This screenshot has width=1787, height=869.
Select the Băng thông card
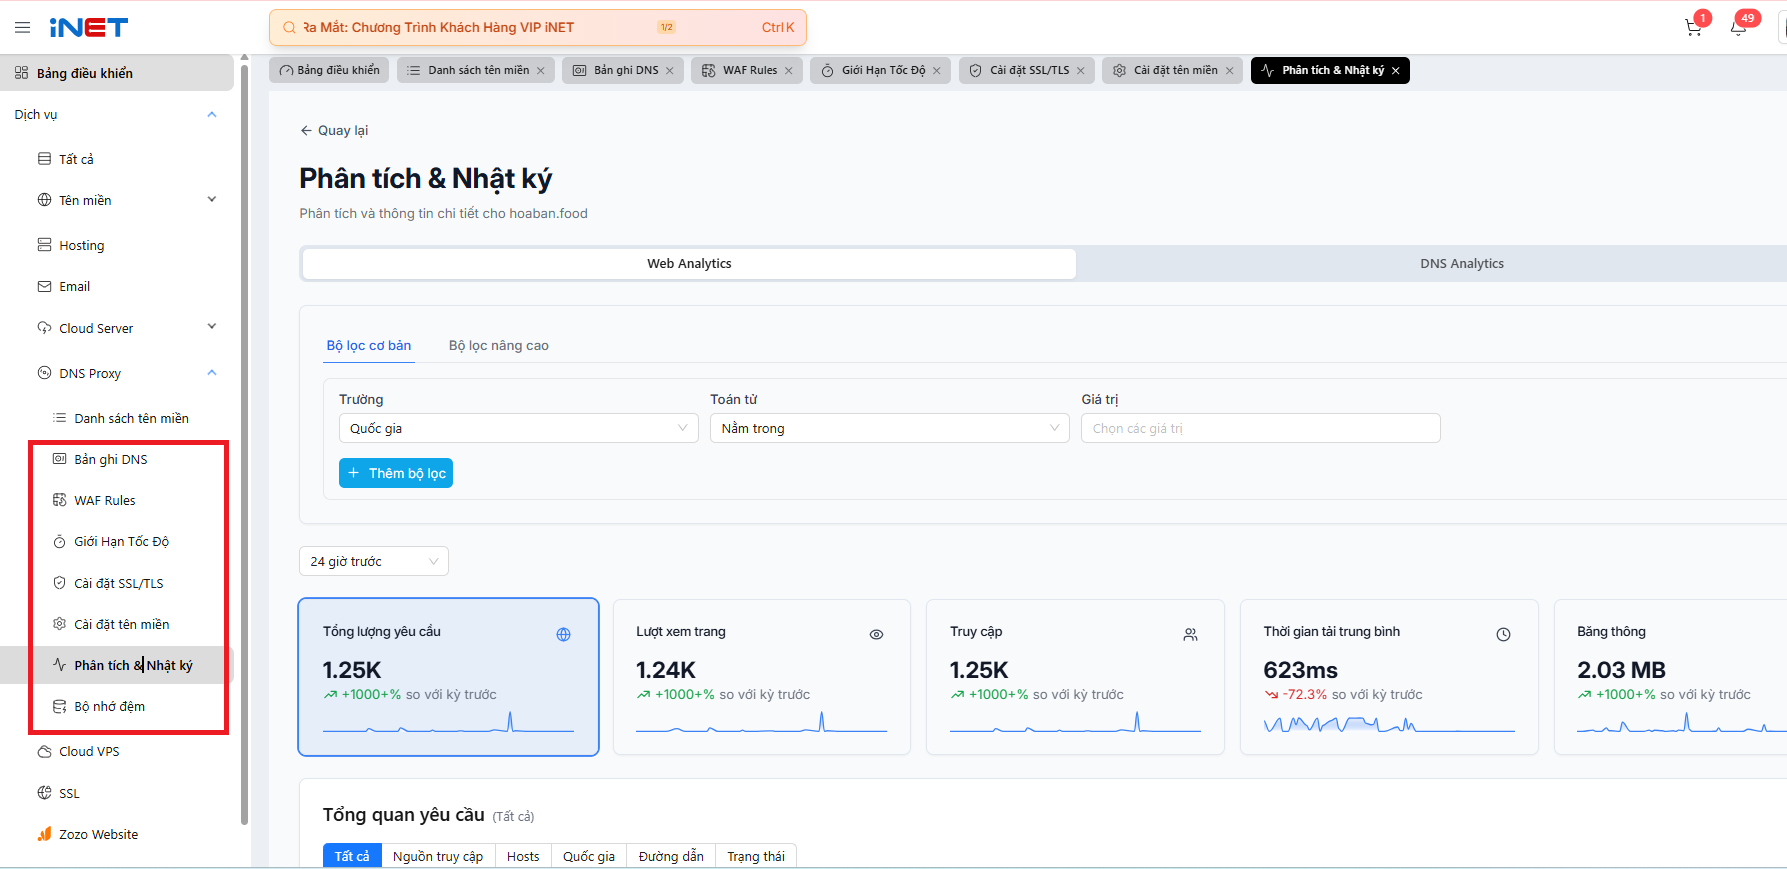[1670, 677]
